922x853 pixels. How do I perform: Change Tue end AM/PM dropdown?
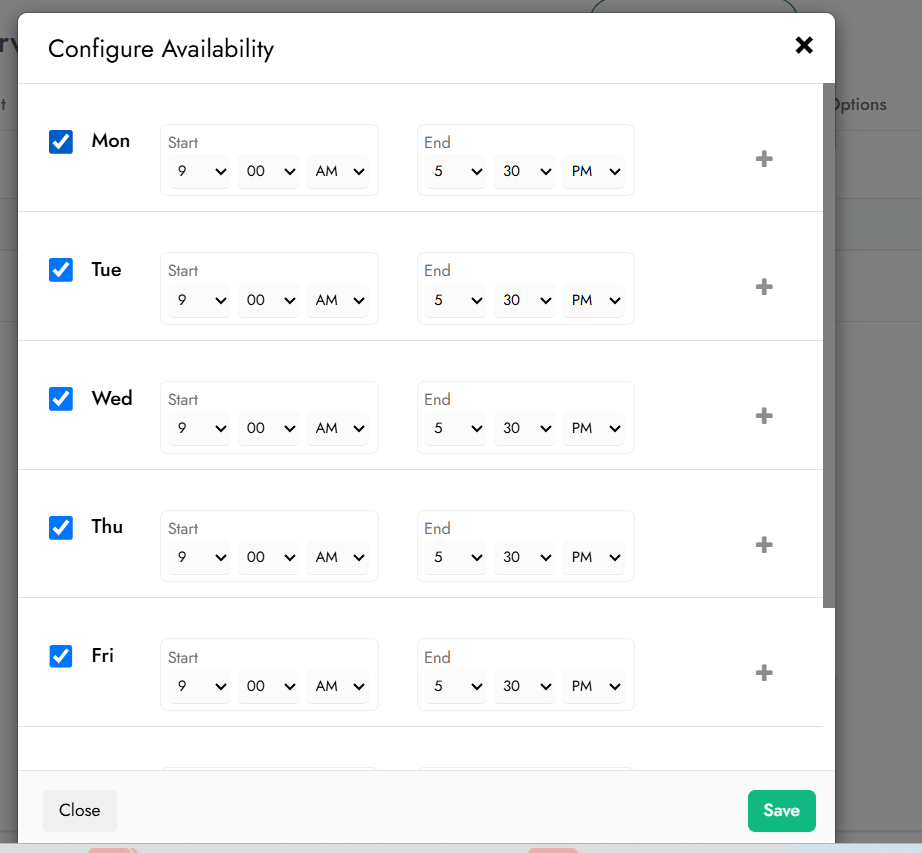(593, 300)
